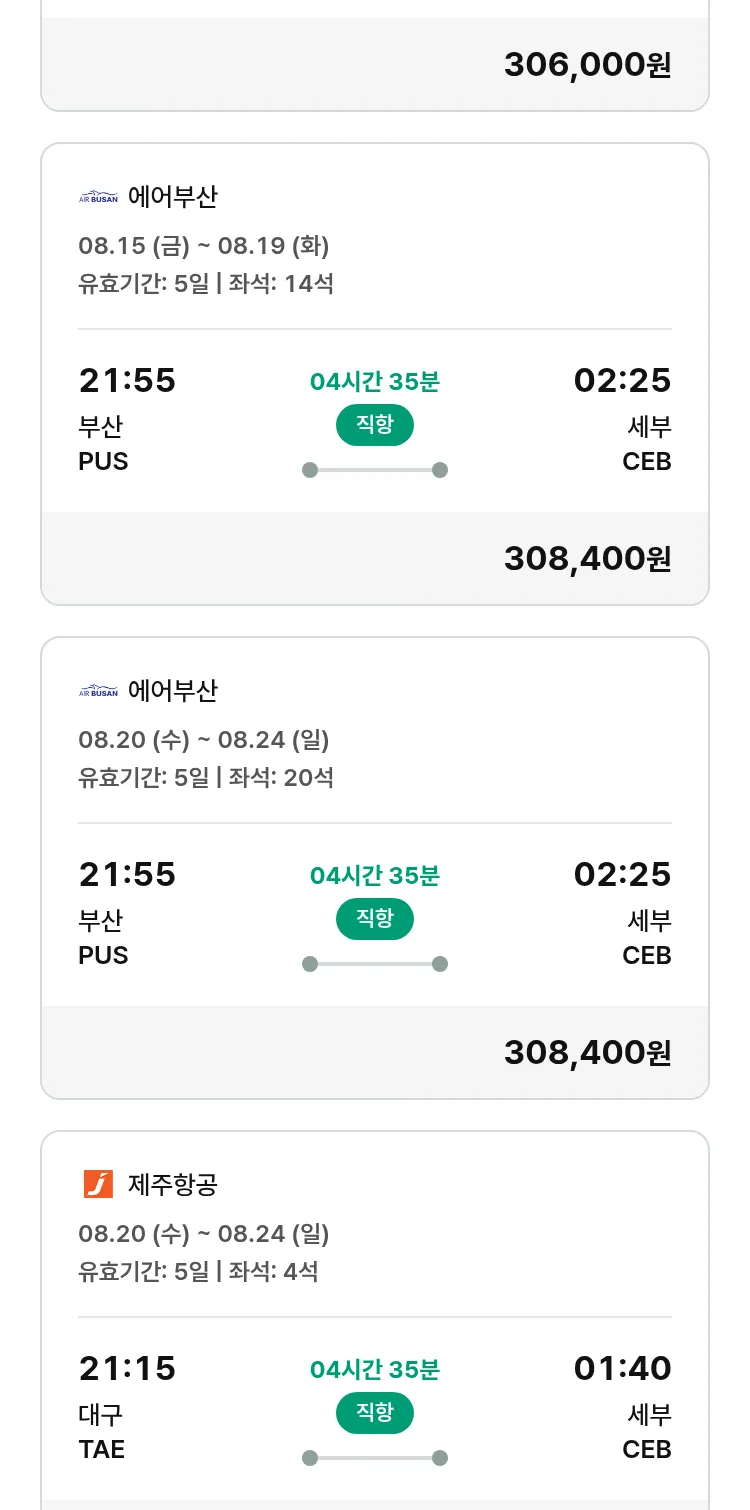Click the Jeju Air orange logo icon

point(98,1184)
